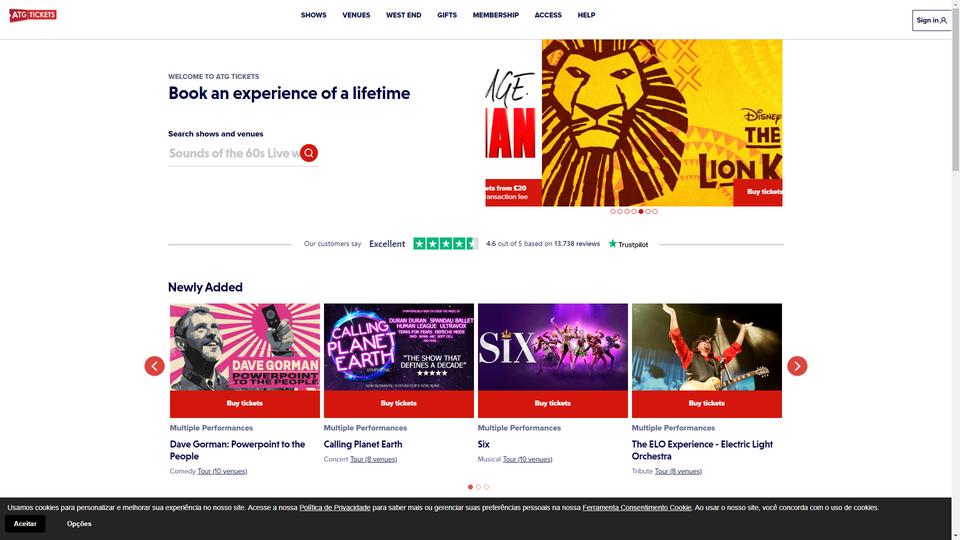This screenshot has height=540, width=960.
Task: Open the Calling Planet Earth poster thumbnail
Action: [399, 347]
